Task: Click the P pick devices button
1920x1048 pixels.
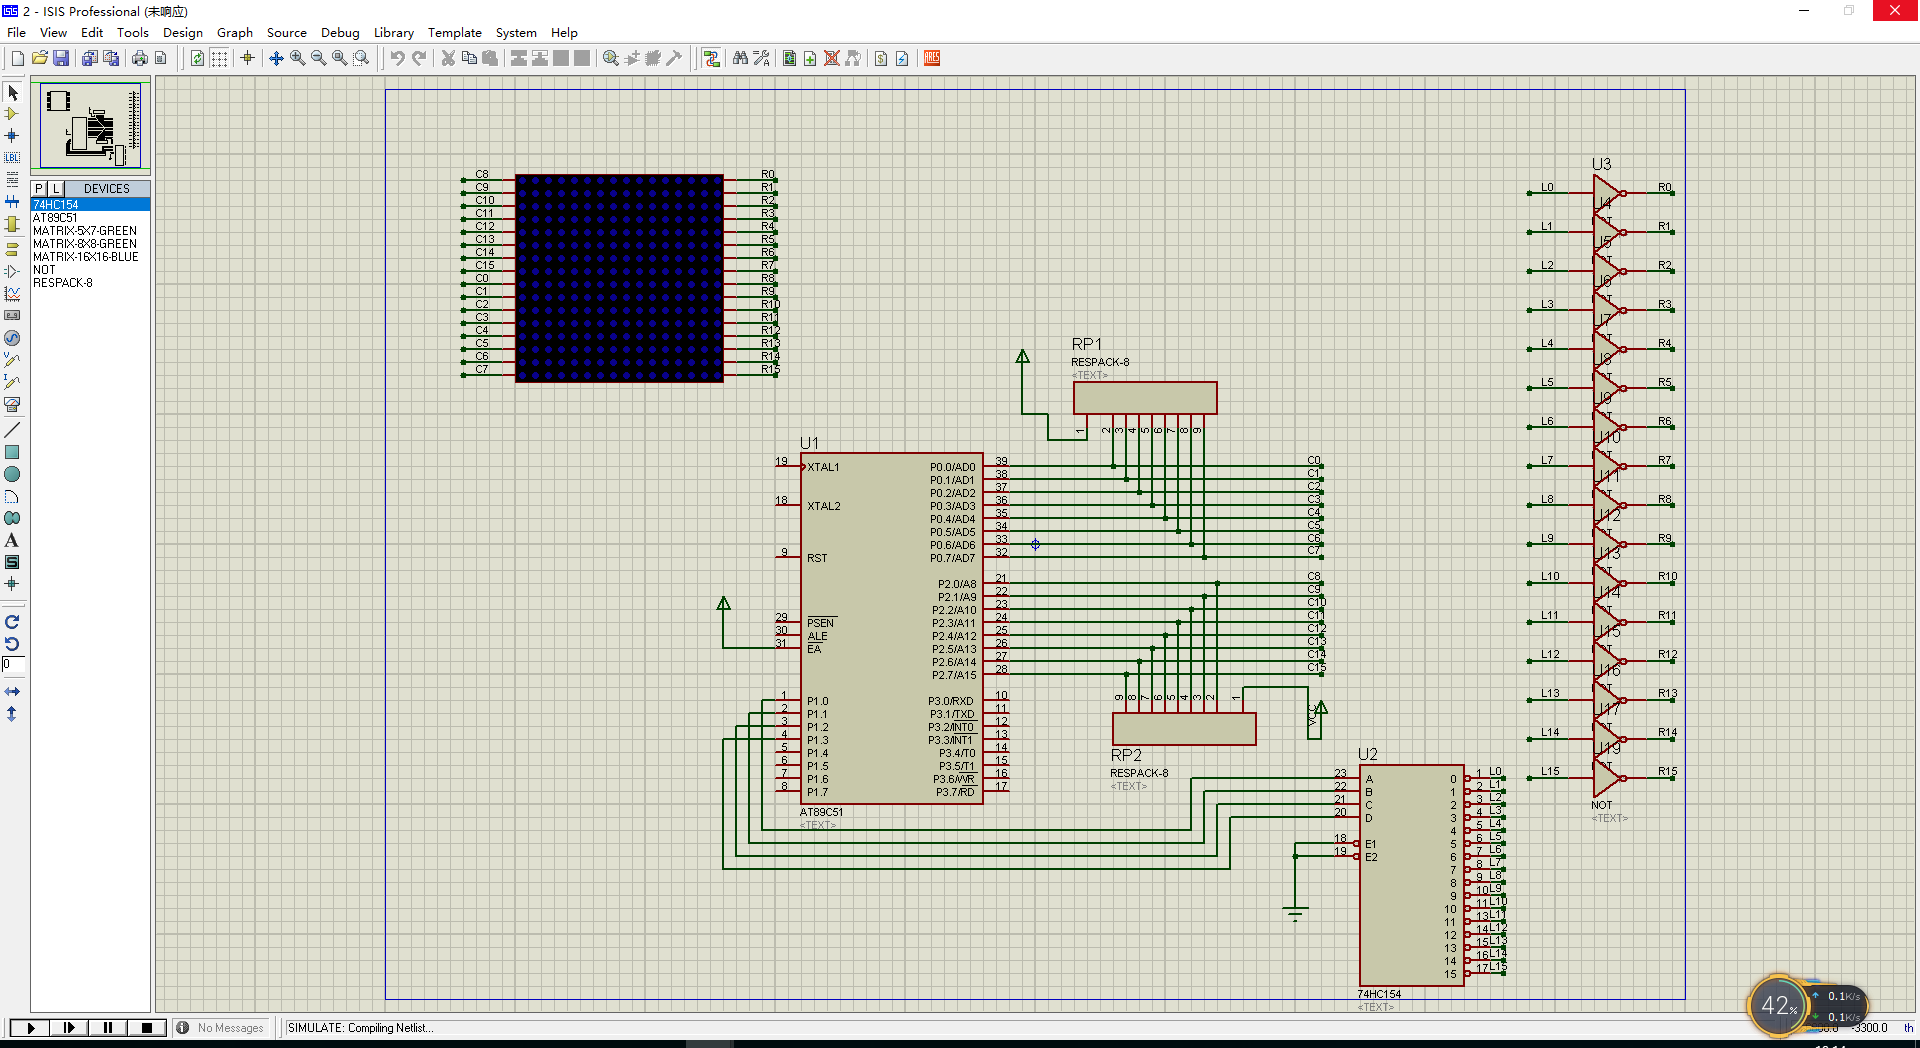Action: tap(39, 188)
